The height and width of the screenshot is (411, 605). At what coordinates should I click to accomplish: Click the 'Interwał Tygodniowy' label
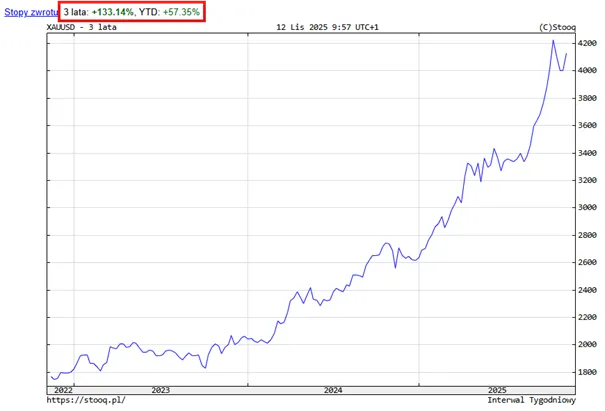[x=531, y=400]
